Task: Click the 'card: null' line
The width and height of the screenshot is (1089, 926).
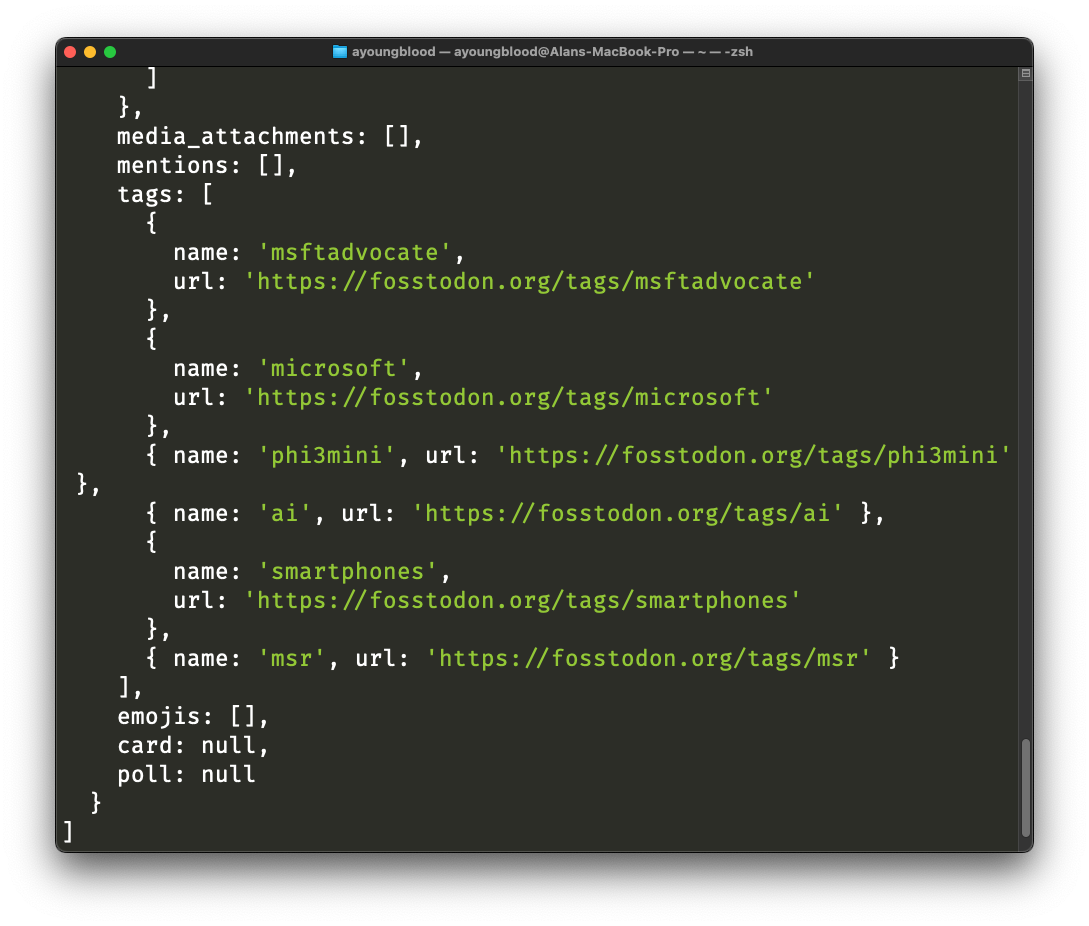Action: tap(193, 746)
